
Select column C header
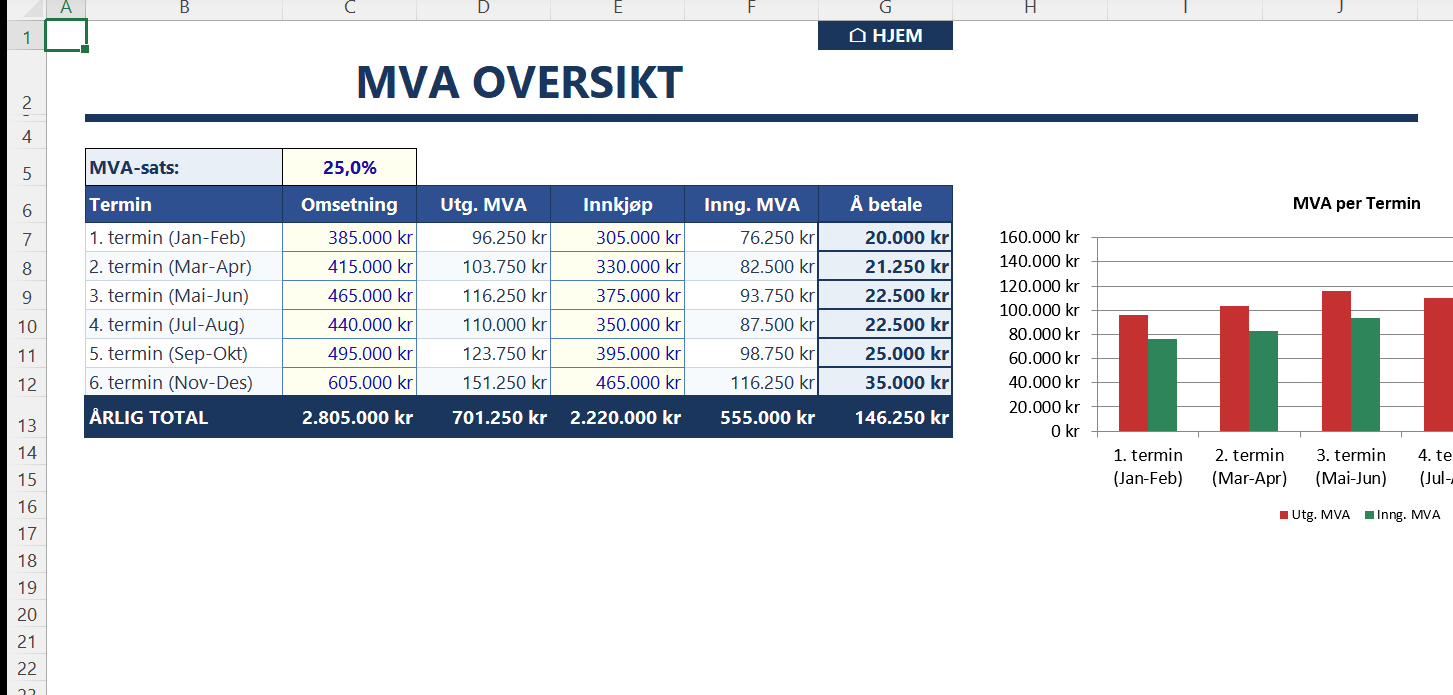point(349,9)
